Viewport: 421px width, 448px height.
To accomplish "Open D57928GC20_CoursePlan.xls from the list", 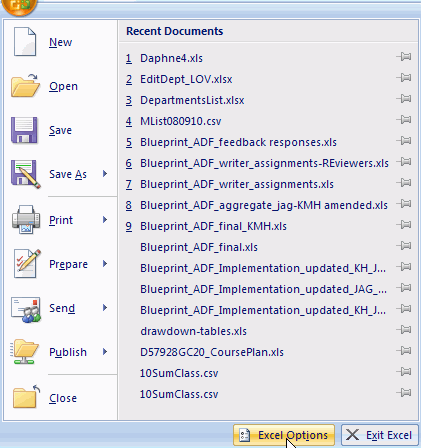I will click(212, 352).
